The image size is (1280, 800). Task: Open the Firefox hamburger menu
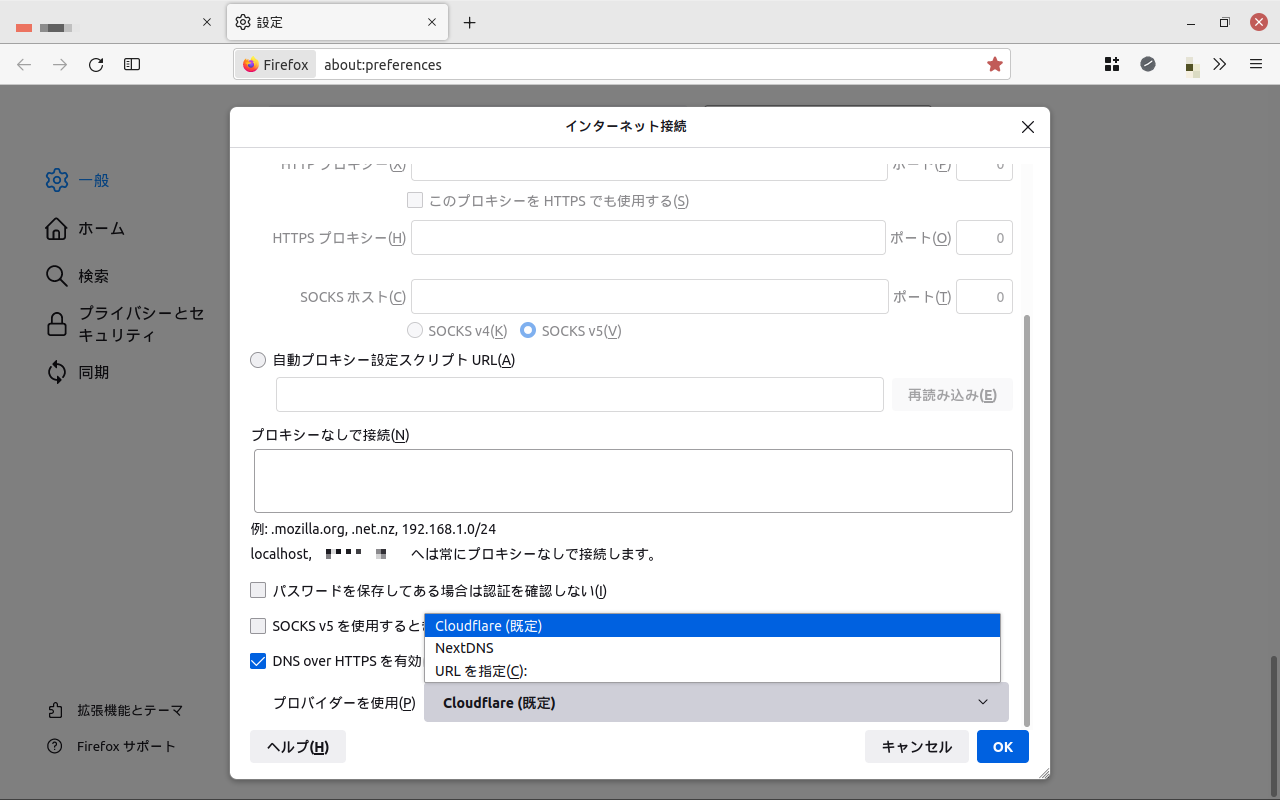coord(1256,64)
